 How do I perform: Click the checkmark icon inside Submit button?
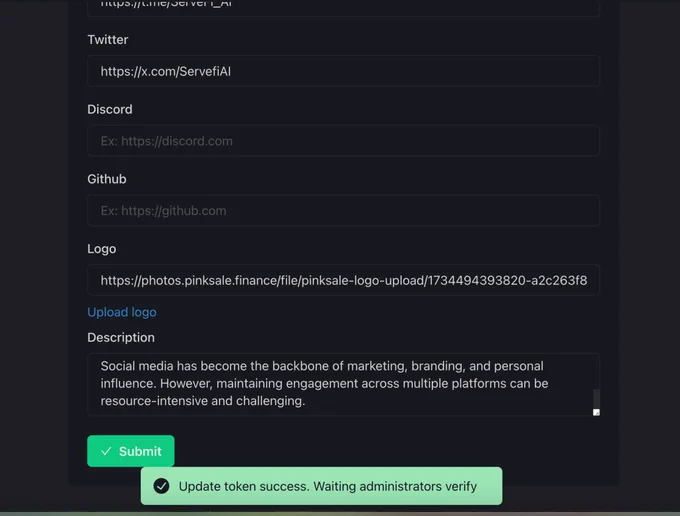(106, 451)
